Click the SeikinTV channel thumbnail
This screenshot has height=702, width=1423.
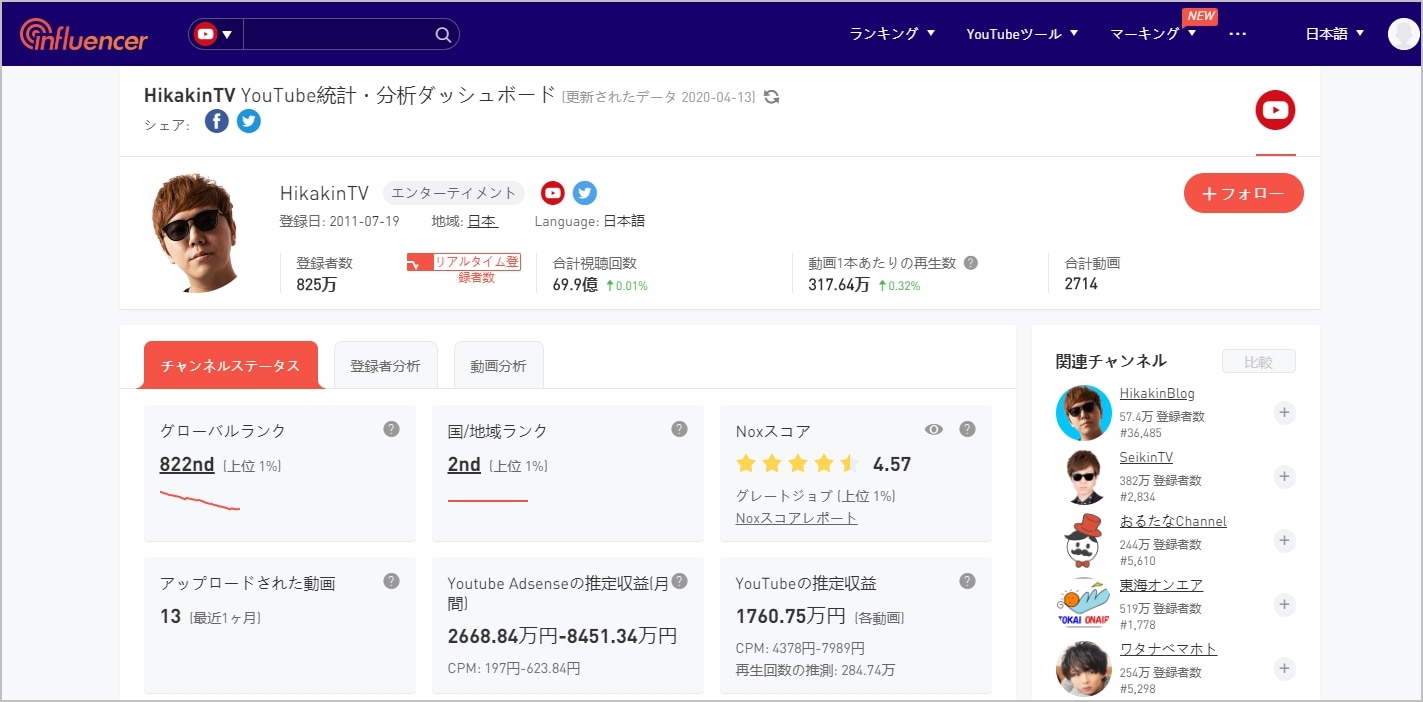click(1084, 477)
